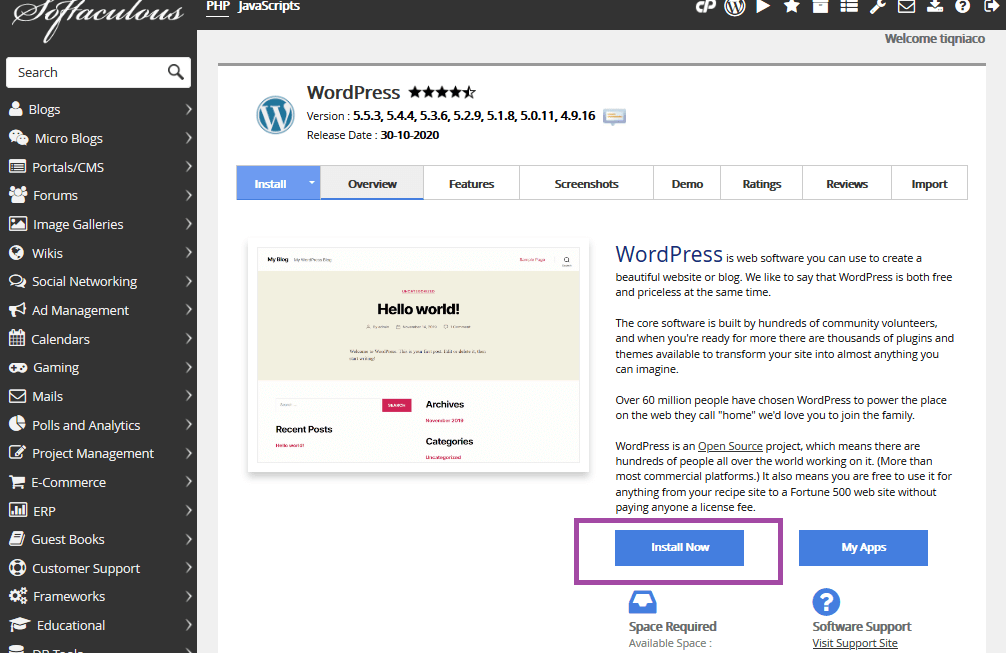Click the Ad Management megaphone icon

click(x=17, y=310)
